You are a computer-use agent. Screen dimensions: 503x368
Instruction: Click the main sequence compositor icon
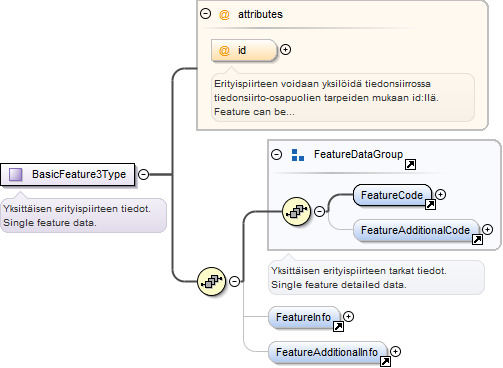click(x=212, y=282)
